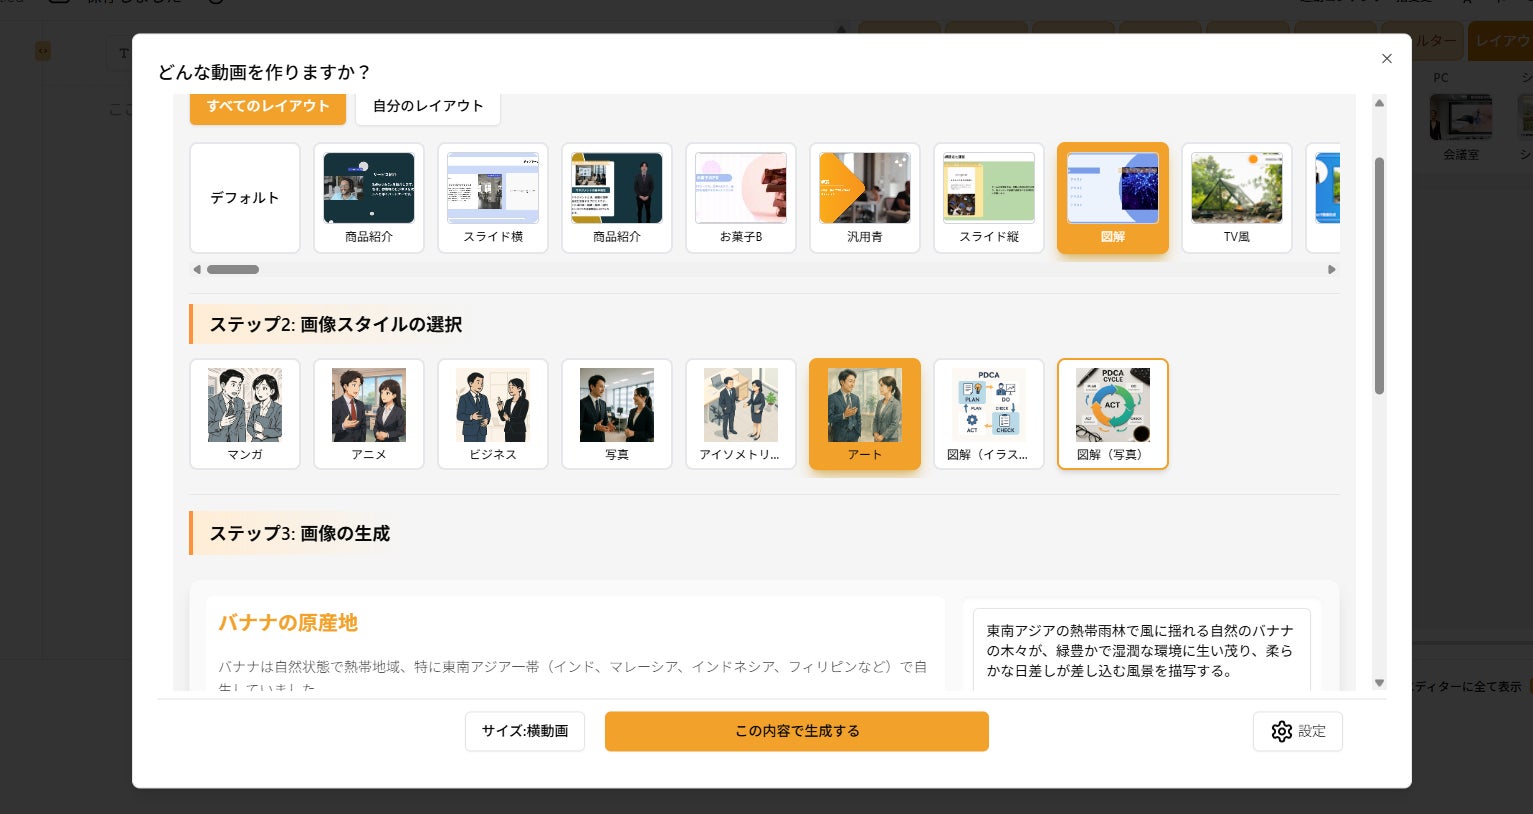
Task: Click the dialog's vertical scrollbar thumb
Action: pyautogui.click(x=1379, y=275)
